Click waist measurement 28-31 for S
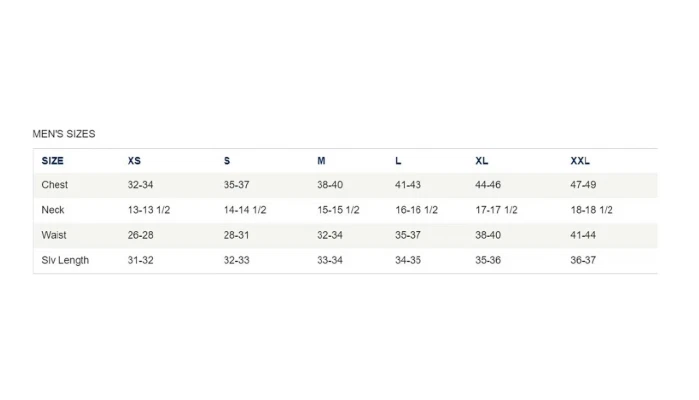699x400 pixels. tap(236, 235)
